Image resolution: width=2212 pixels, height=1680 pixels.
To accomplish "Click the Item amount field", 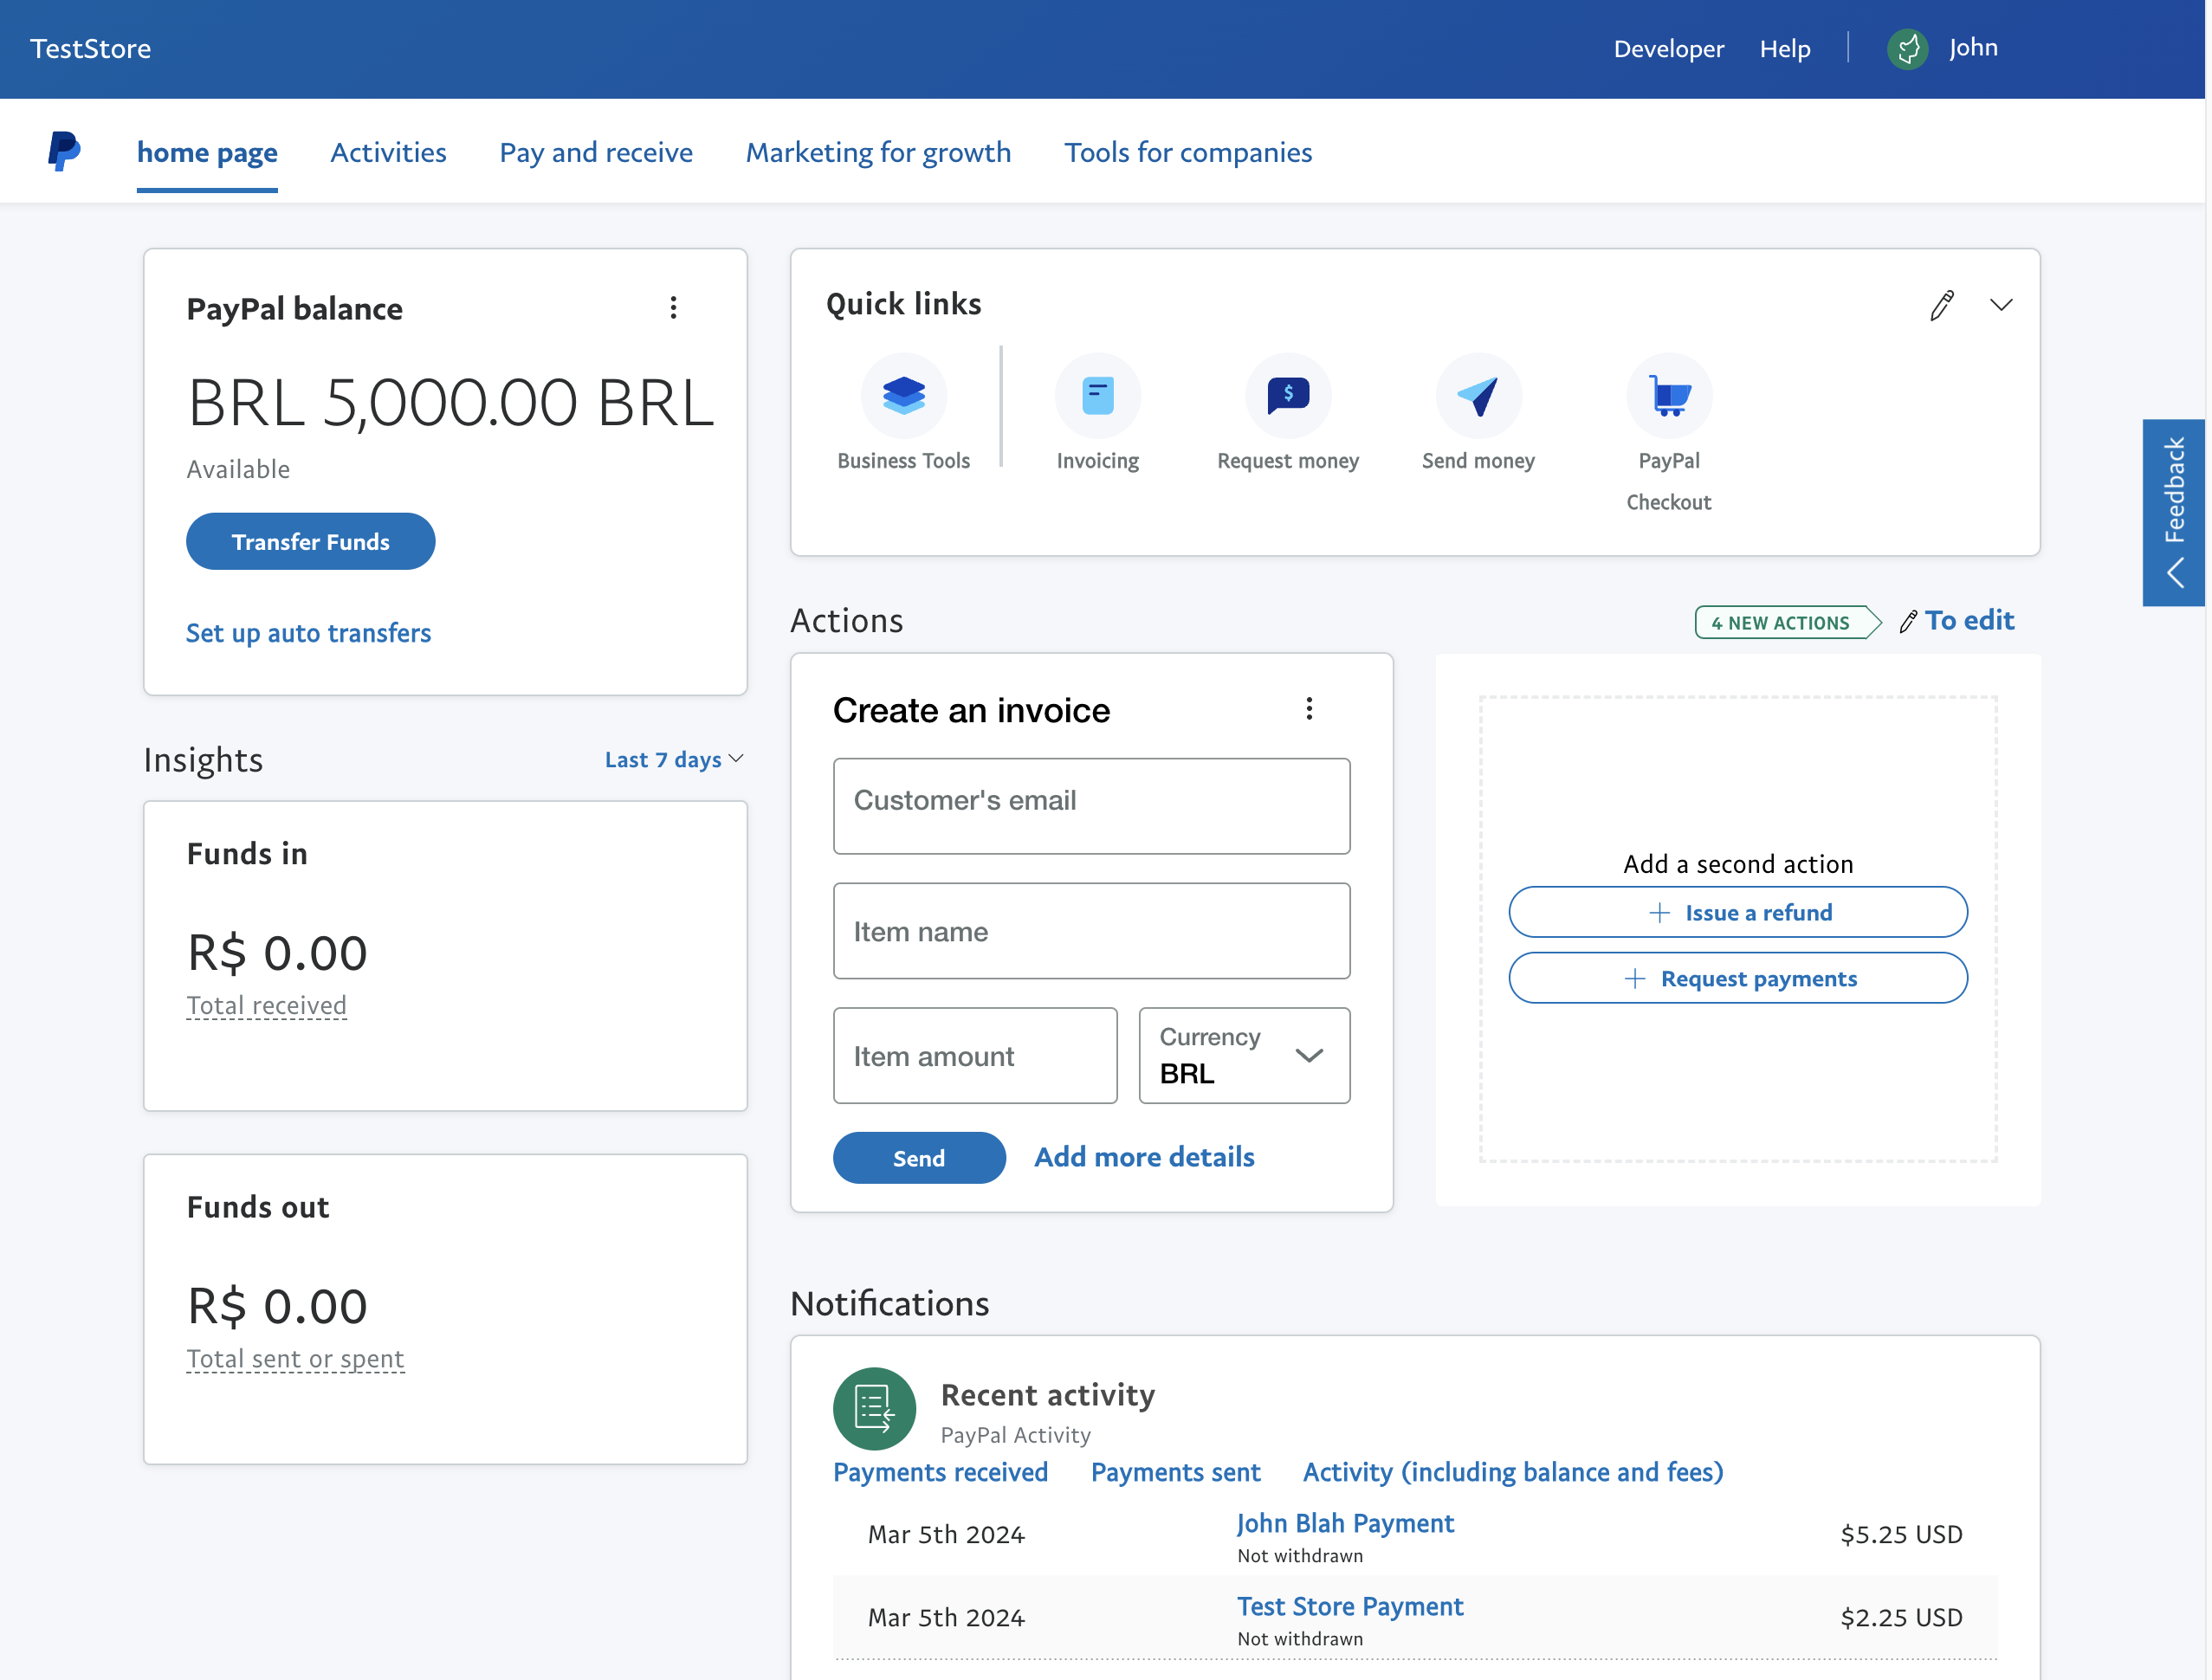I will [975, 1055].
